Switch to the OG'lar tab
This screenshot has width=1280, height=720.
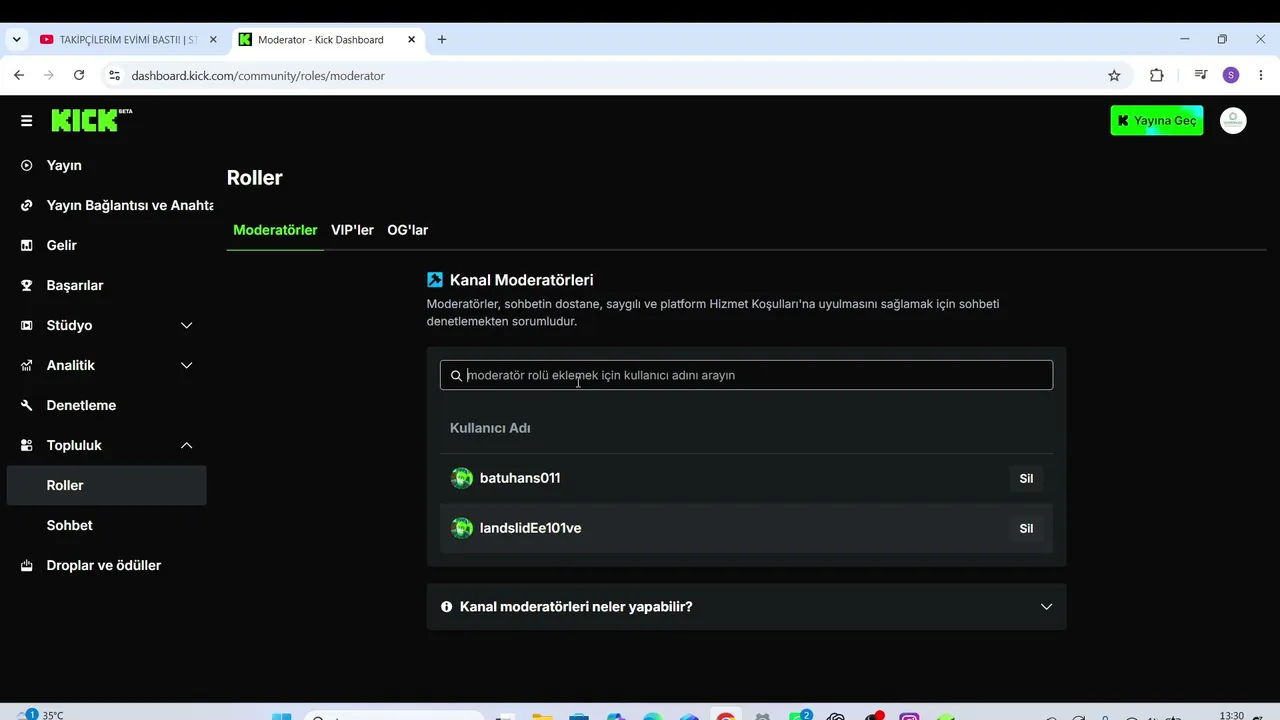[407, 230]
